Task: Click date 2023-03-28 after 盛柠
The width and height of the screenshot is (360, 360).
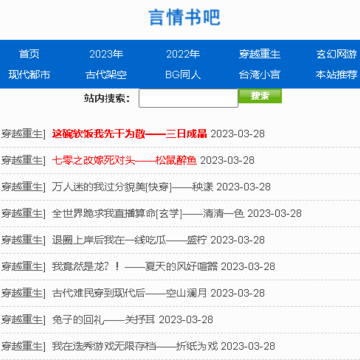Action: pyautogui.click(x=238, y=240)
